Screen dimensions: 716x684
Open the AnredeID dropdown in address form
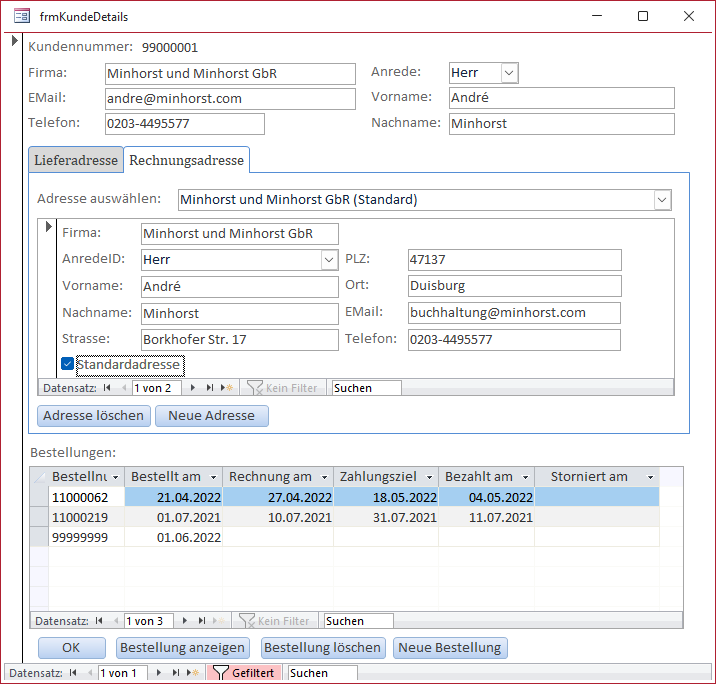click(x=329, y=260)
